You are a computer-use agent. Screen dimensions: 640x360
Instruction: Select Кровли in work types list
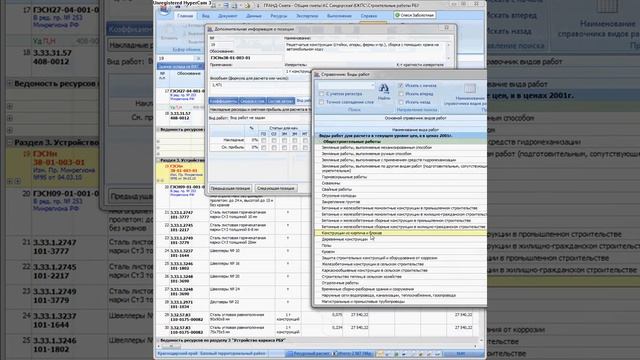pos(328,252)
